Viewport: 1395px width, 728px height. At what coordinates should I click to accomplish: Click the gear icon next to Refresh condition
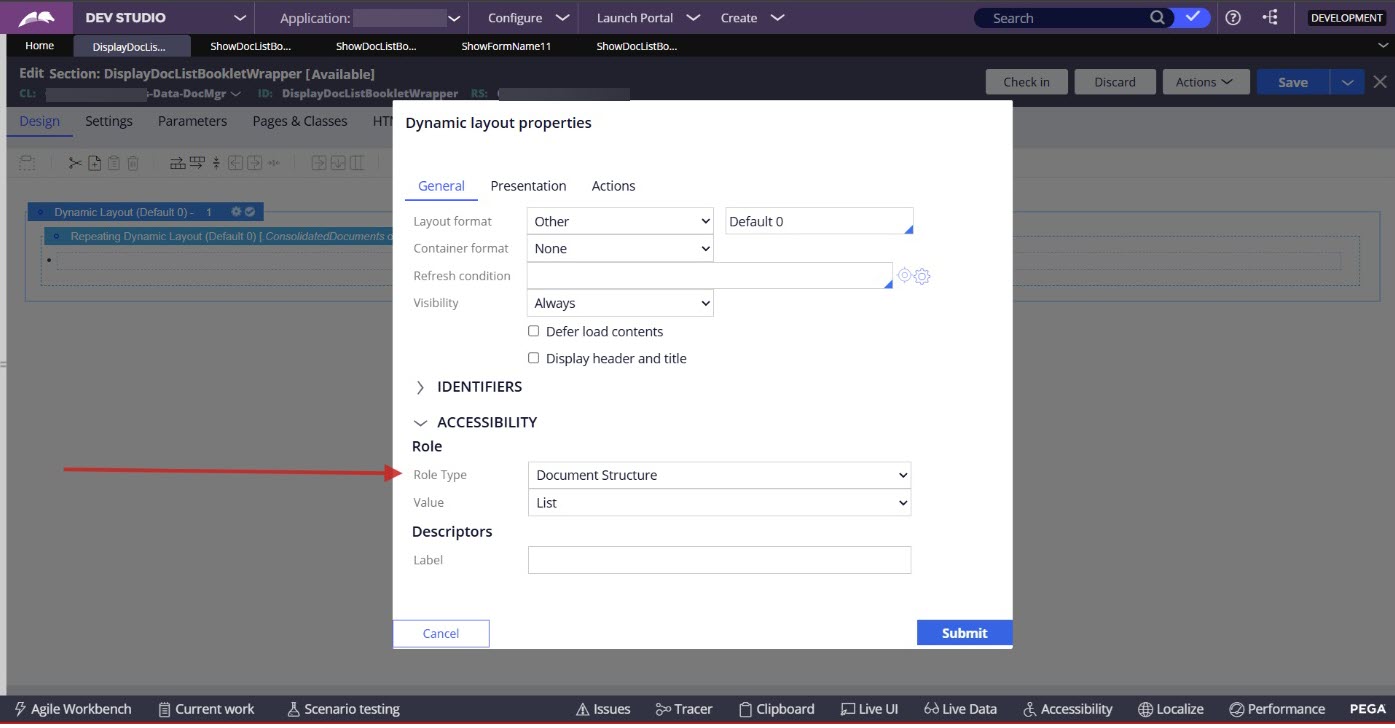[922, 276]
